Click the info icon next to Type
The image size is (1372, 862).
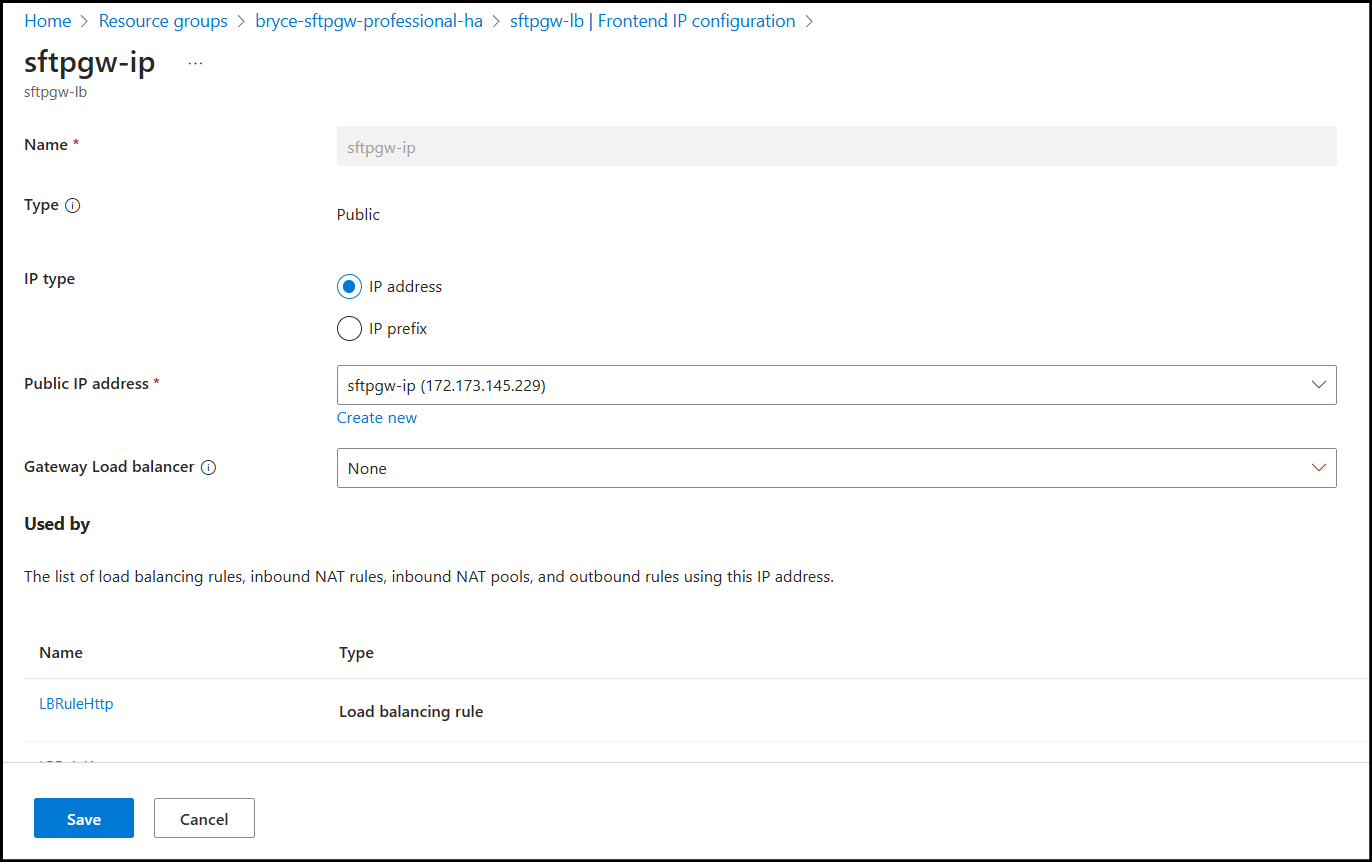[x=73, y=205]
